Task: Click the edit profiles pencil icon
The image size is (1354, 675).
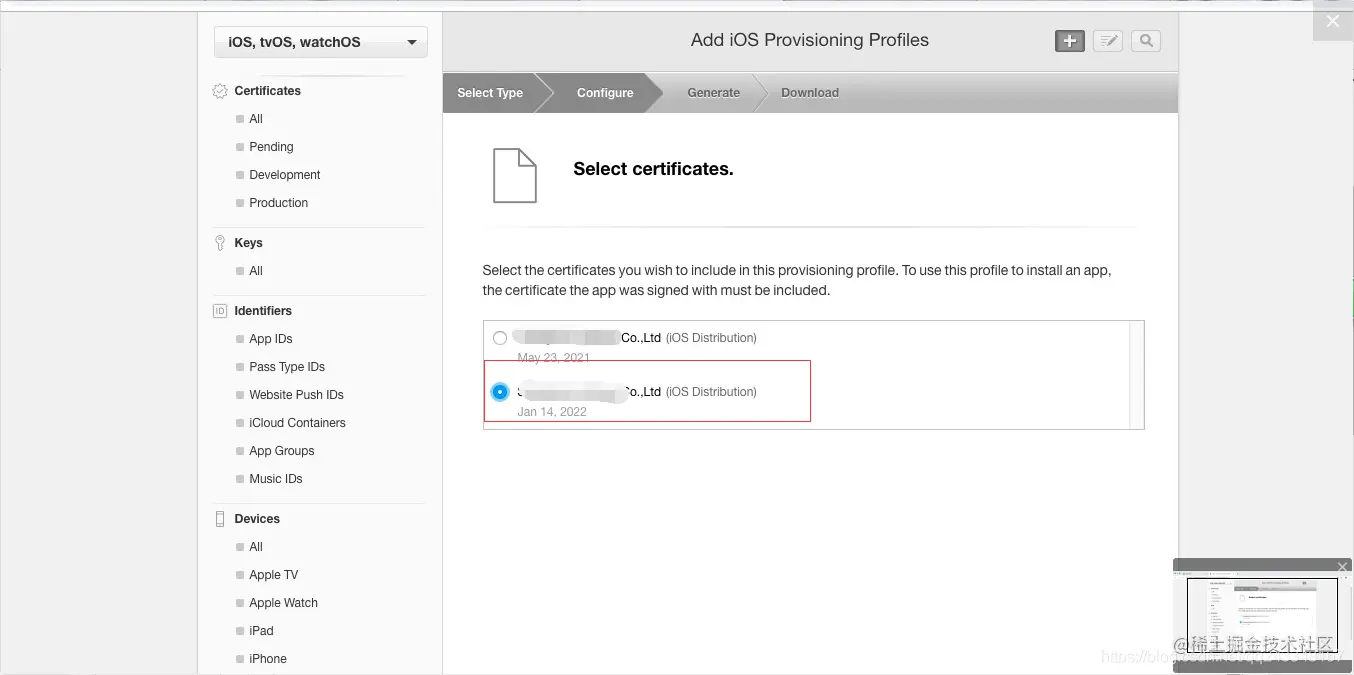Action: point(1108,41)
